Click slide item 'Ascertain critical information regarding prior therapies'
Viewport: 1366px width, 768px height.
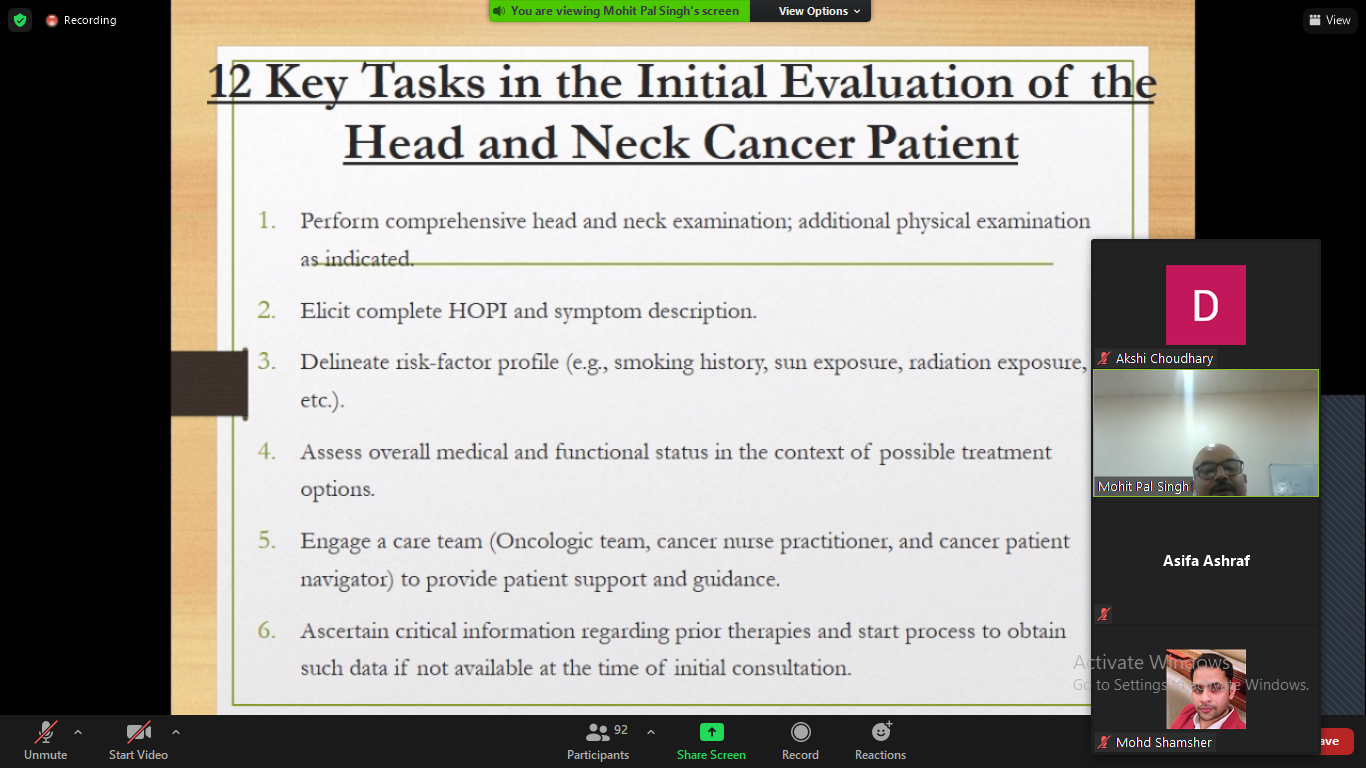click(683, 649)
